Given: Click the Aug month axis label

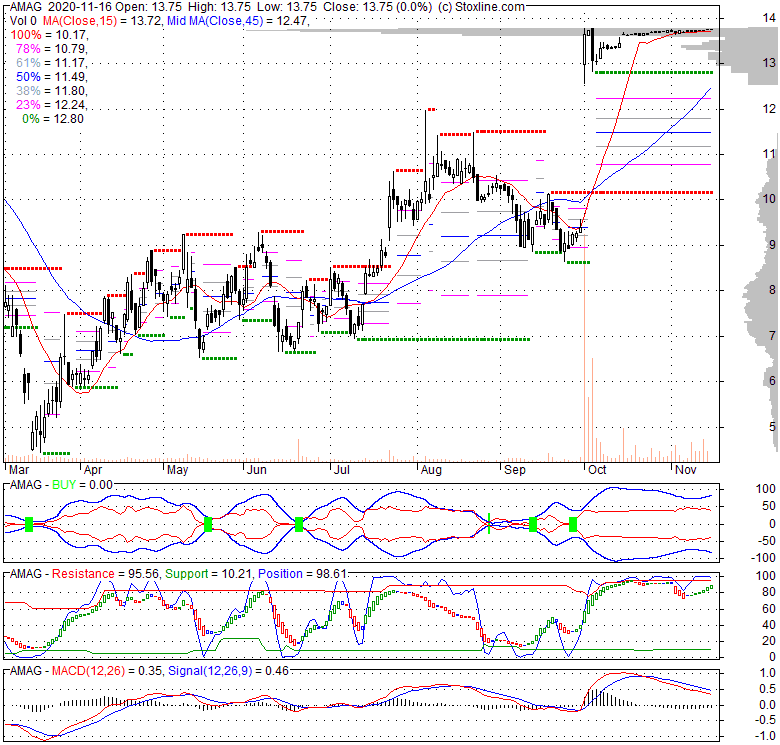Looking at the screenshot, I should point(431,470).
